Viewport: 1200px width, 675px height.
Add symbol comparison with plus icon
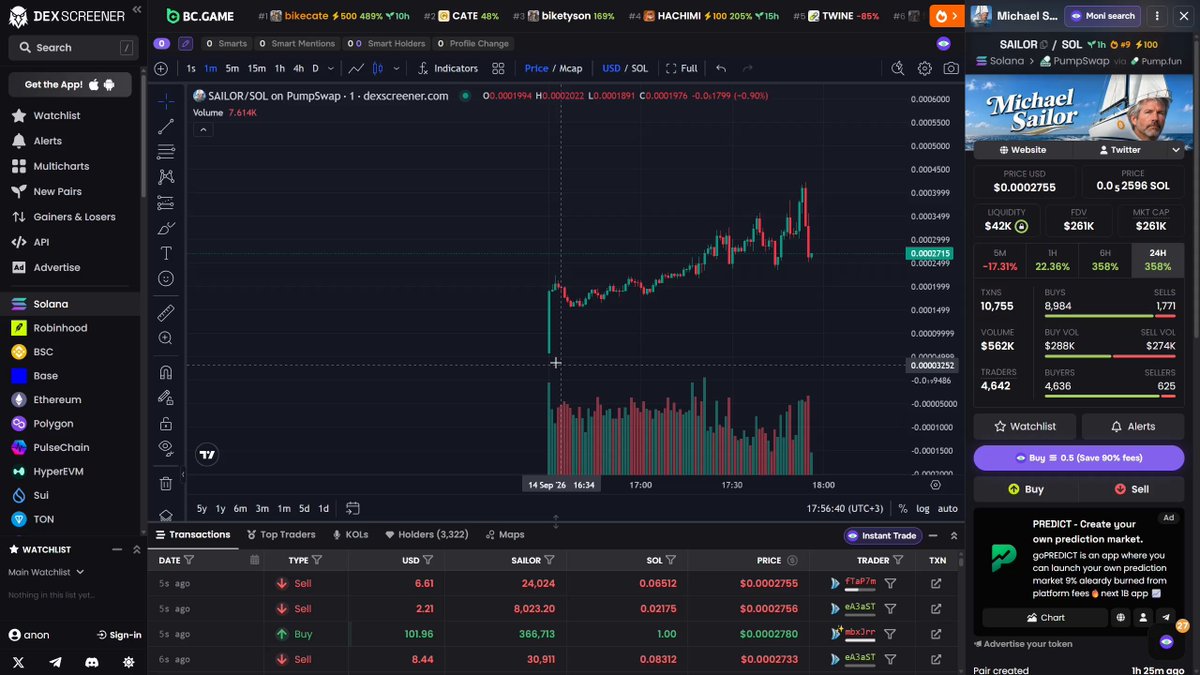(161, 68)
